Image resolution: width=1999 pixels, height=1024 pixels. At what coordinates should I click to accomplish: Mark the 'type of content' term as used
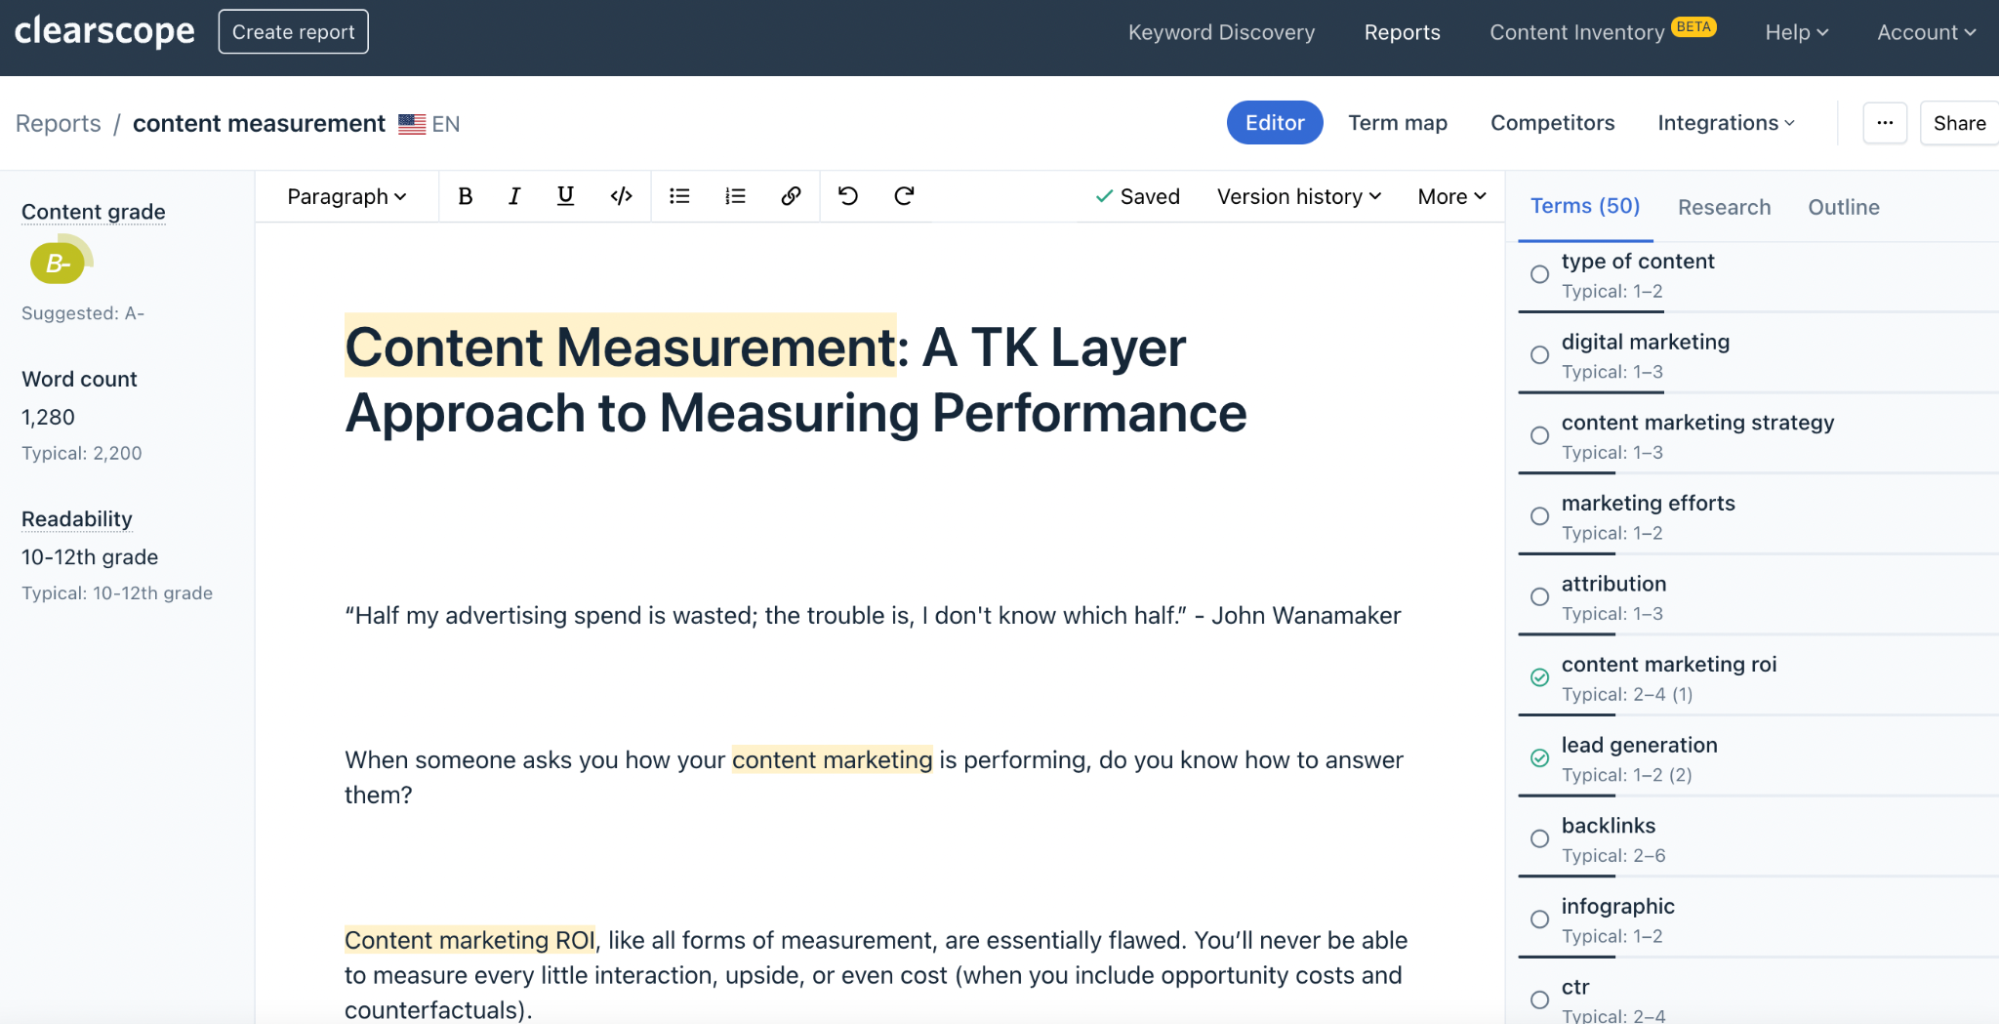(1538, 273)
